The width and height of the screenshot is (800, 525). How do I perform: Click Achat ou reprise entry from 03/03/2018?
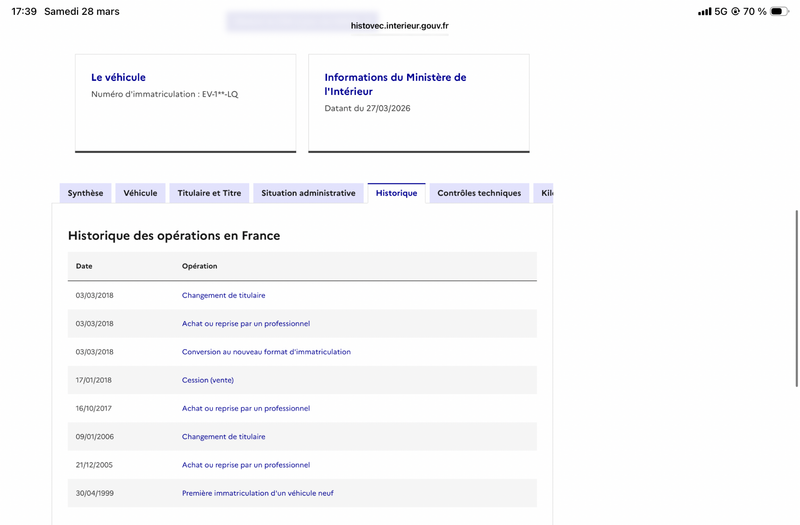(246, 324)
